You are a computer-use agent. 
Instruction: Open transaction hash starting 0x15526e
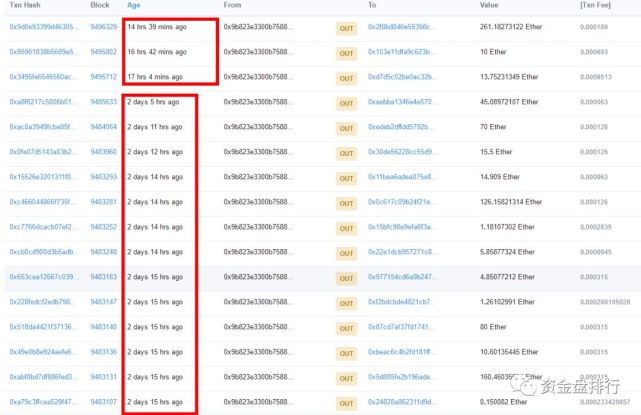pyautogui.click(x=43, y=177)
